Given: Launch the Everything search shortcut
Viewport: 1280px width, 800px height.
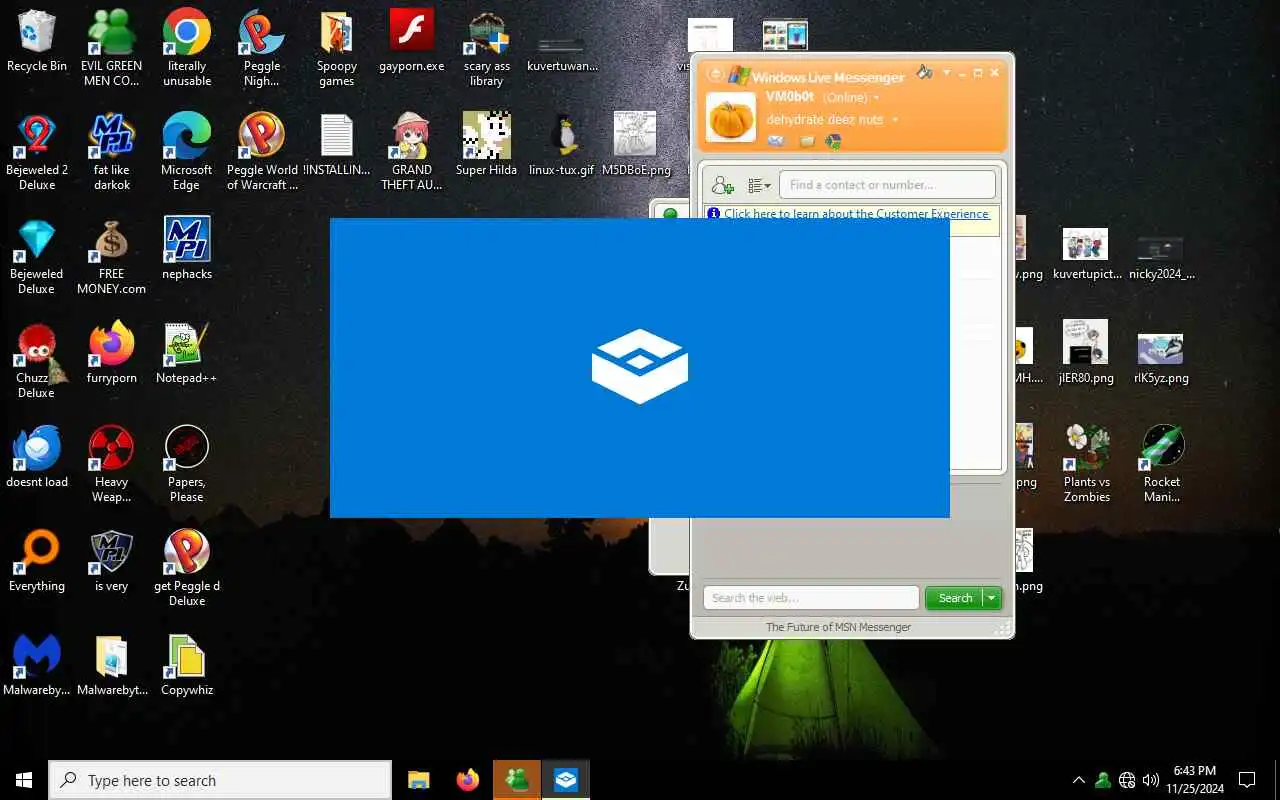Looking at the screenshot, I should pos(37,561).
